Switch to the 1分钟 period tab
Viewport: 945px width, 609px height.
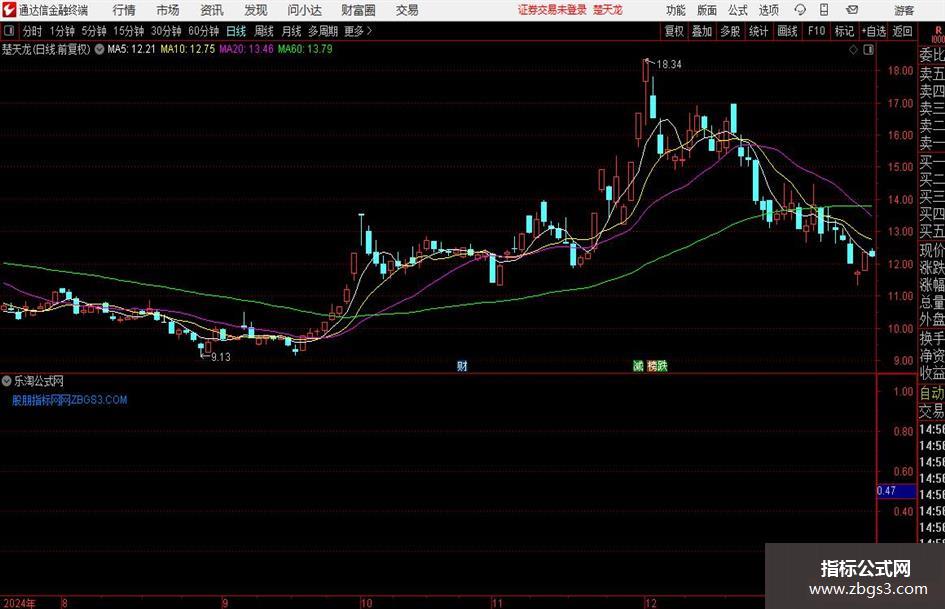pos(62,31)
